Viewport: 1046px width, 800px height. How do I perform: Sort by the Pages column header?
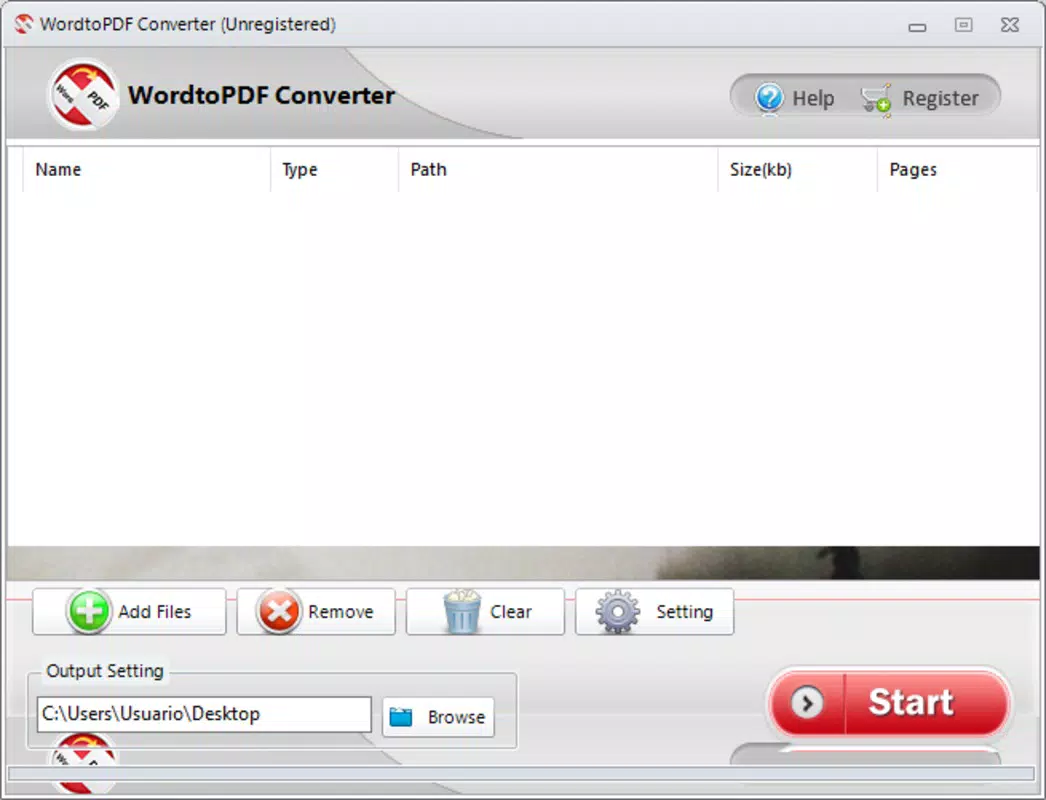point(957,169)
